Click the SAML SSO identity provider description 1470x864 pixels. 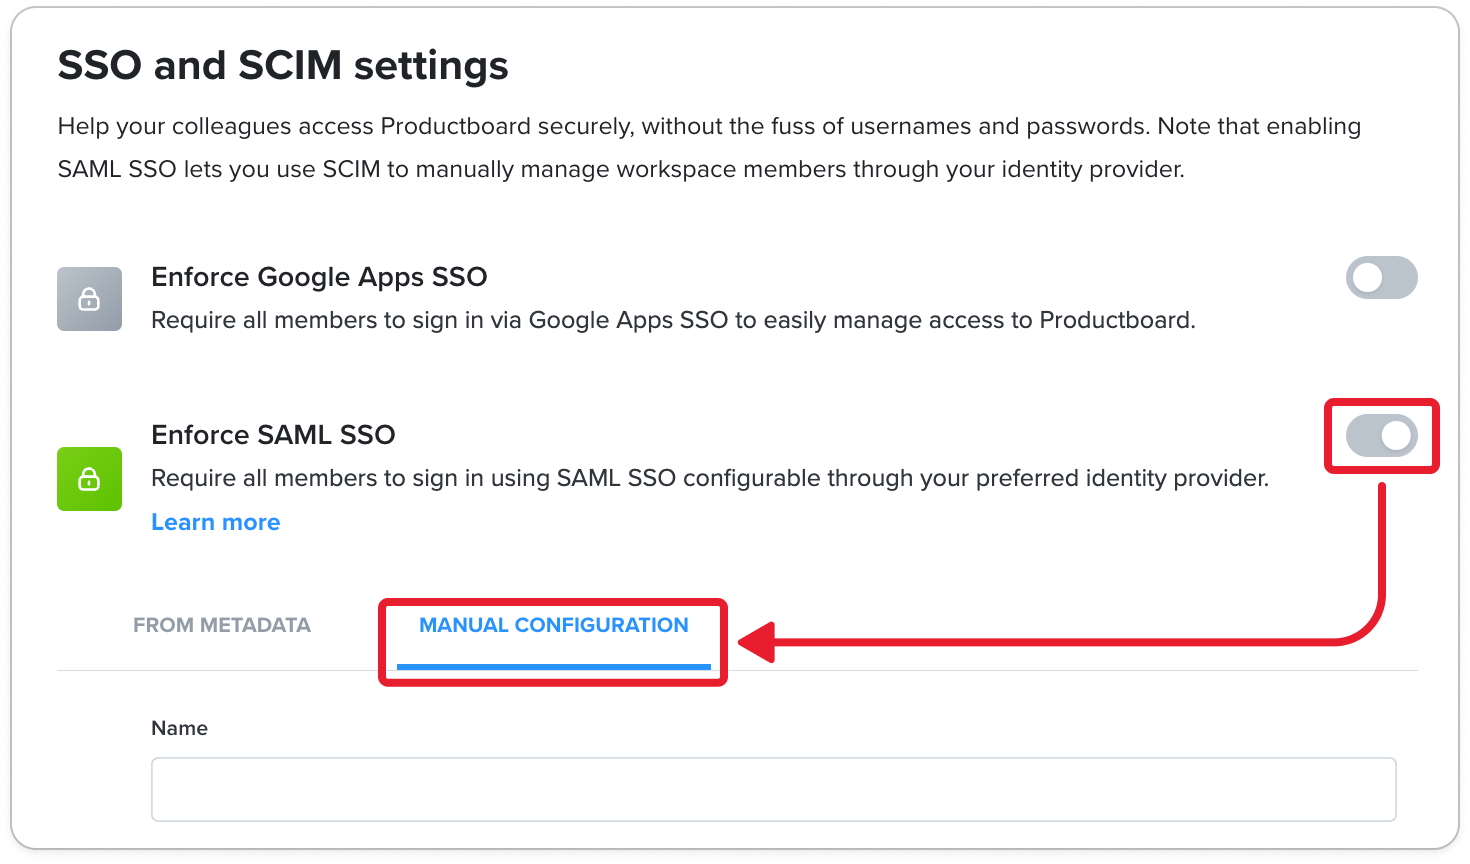pos(710,478)
